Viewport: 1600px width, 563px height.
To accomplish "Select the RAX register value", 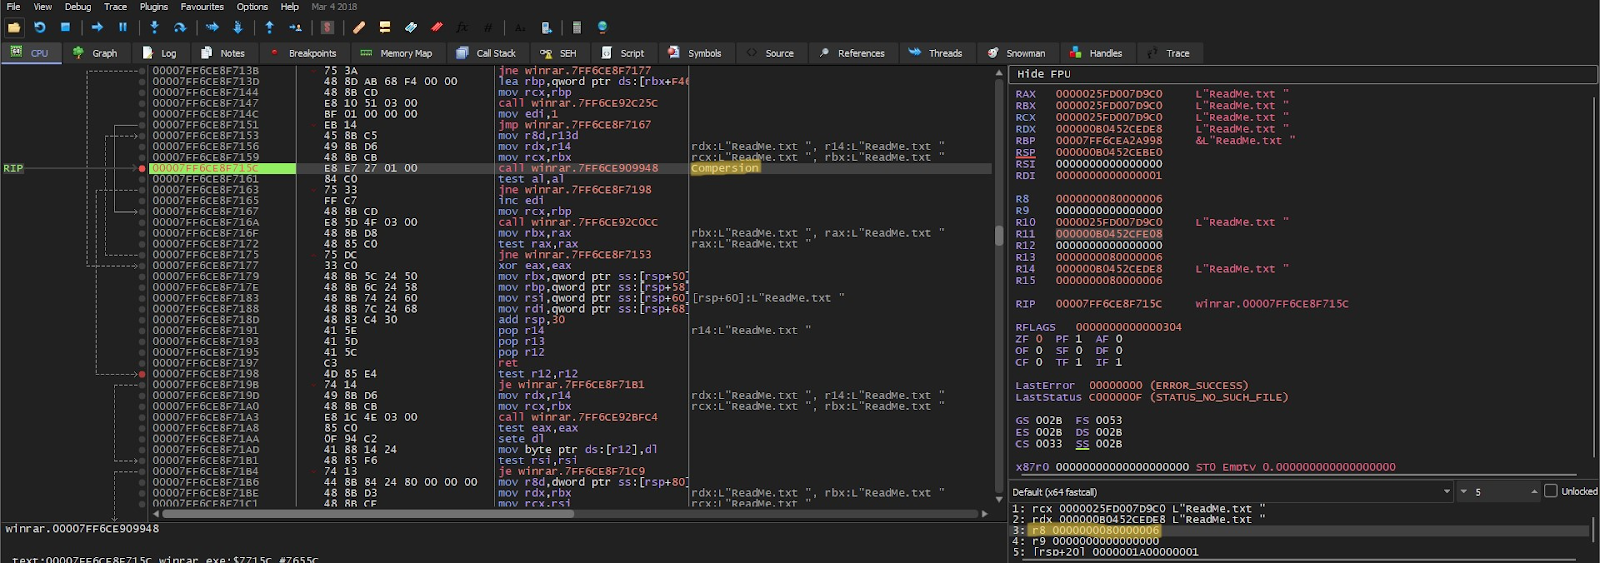I will tap(1109, 94).
